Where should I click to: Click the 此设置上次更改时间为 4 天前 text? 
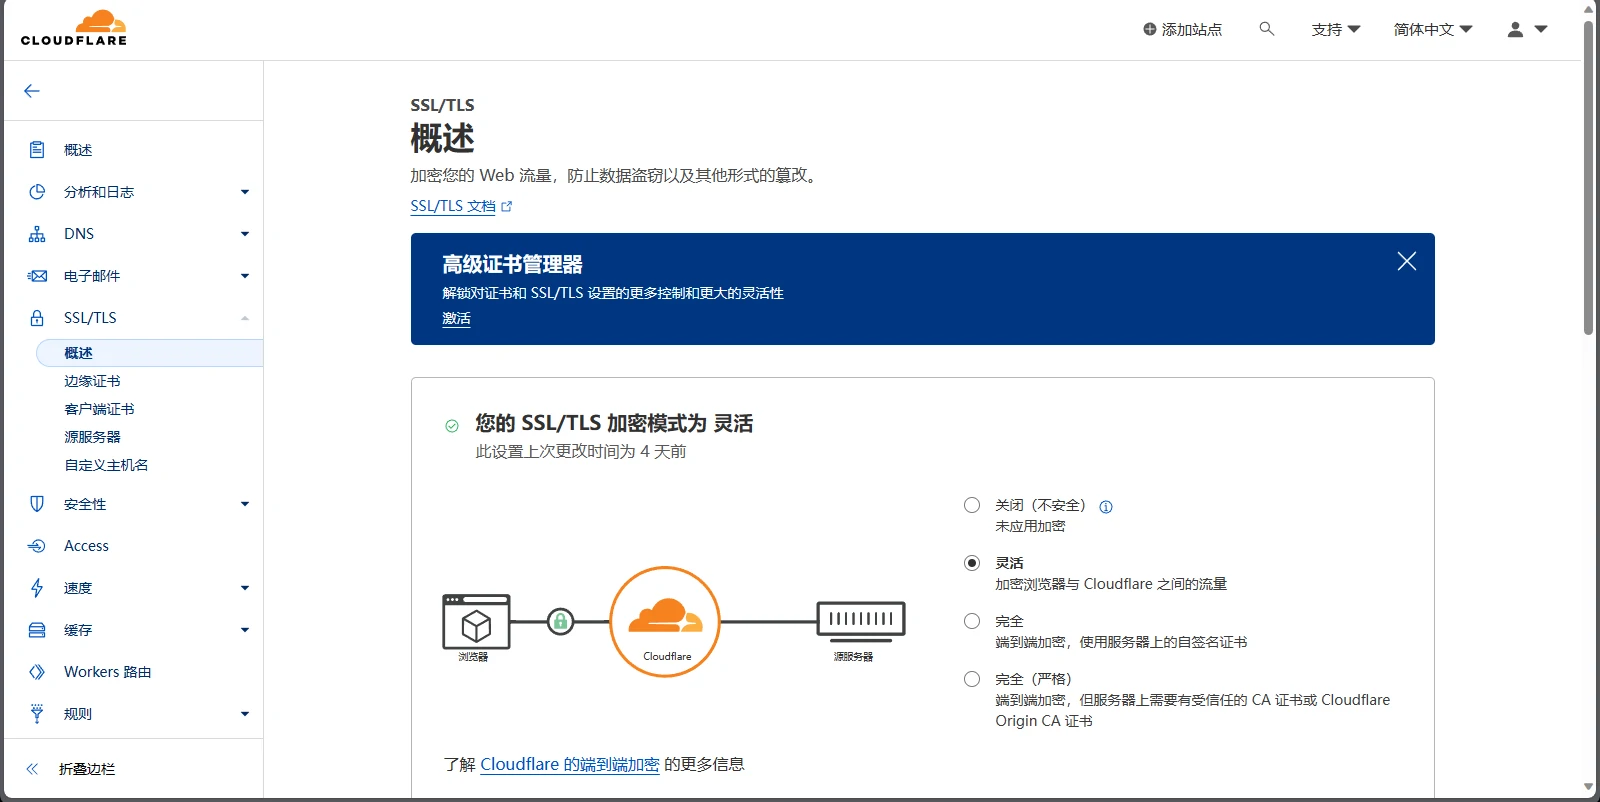click(x=581, y=452)
